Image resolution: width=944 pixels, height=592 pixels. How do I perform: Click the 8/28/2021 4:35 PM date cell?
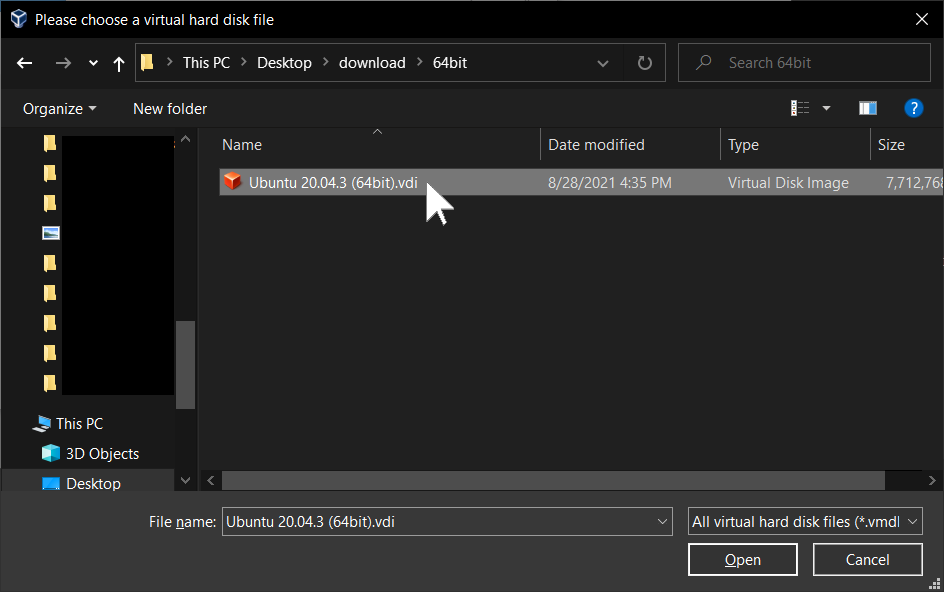click(x=609, y=182)
